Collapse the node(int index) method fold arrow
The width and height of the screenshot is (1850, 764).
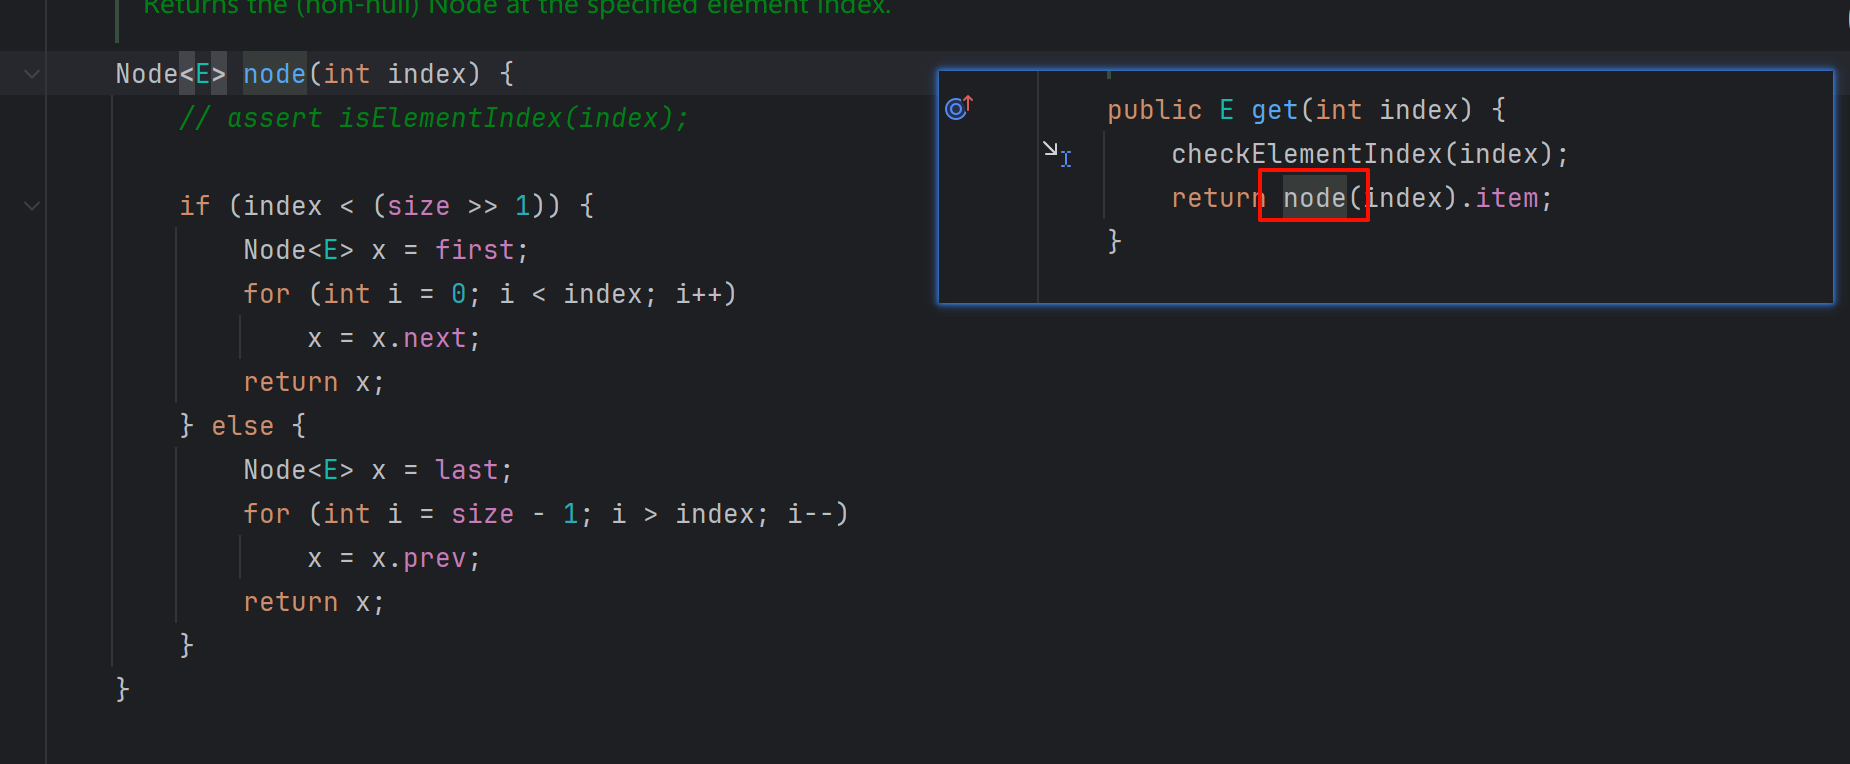[x=32, y=74]
